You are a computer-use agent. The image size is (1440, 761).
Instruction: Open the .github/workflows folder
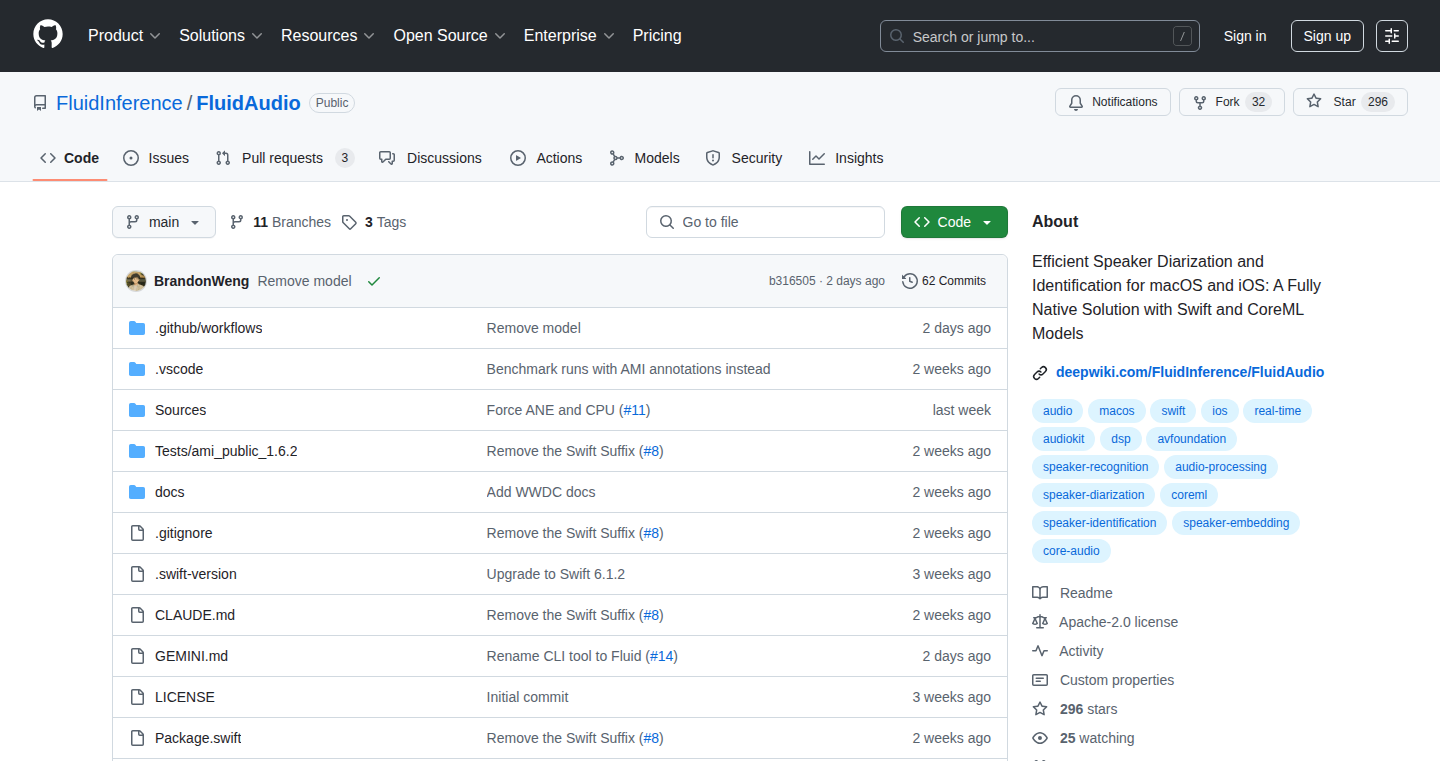(x=209, y=328)
